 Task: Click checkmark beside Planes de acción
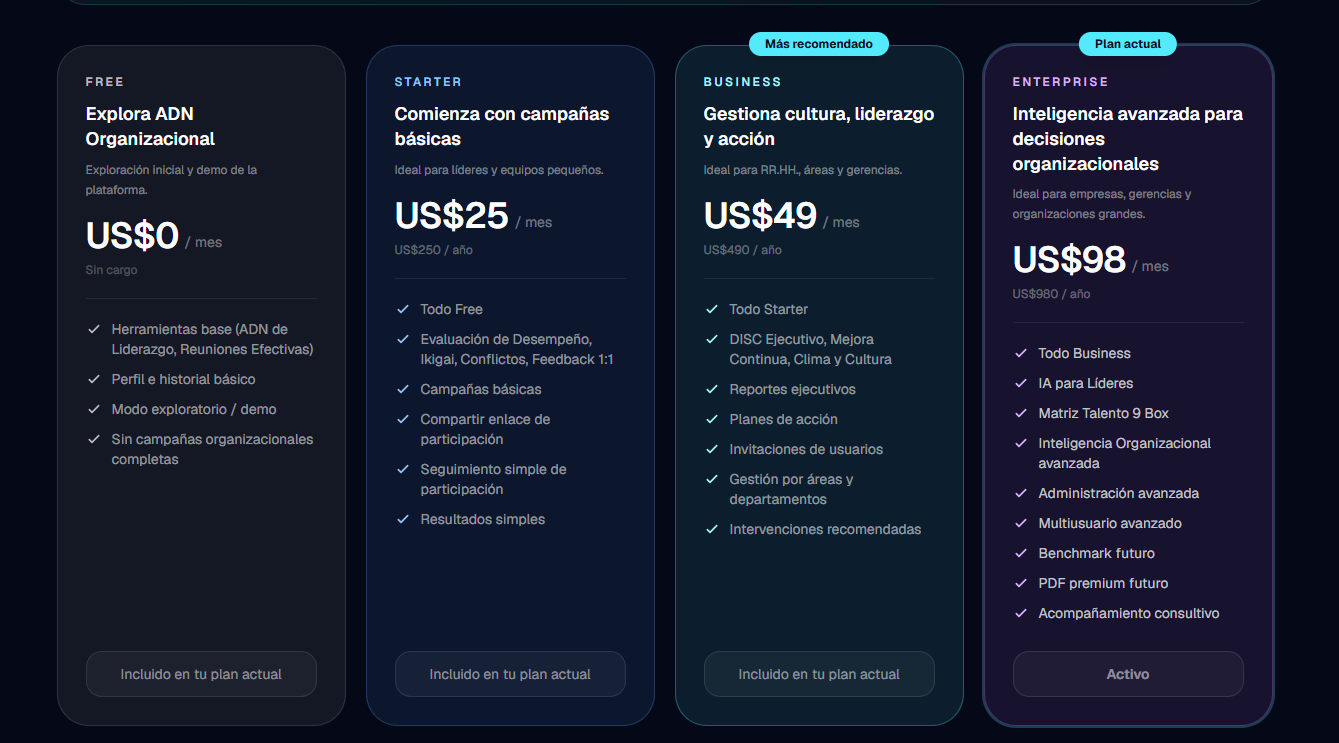[x=712, y=419]
